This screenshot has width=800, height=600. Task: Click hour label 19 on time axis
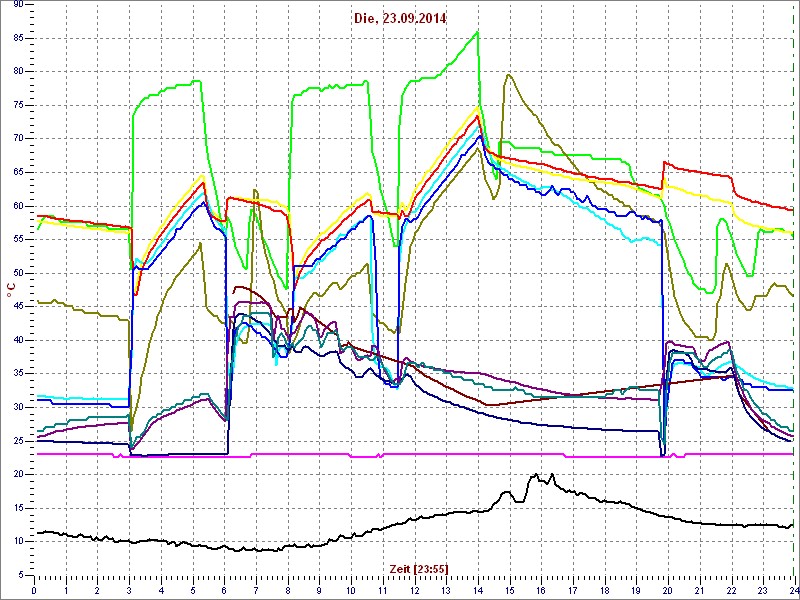(635, 591)
